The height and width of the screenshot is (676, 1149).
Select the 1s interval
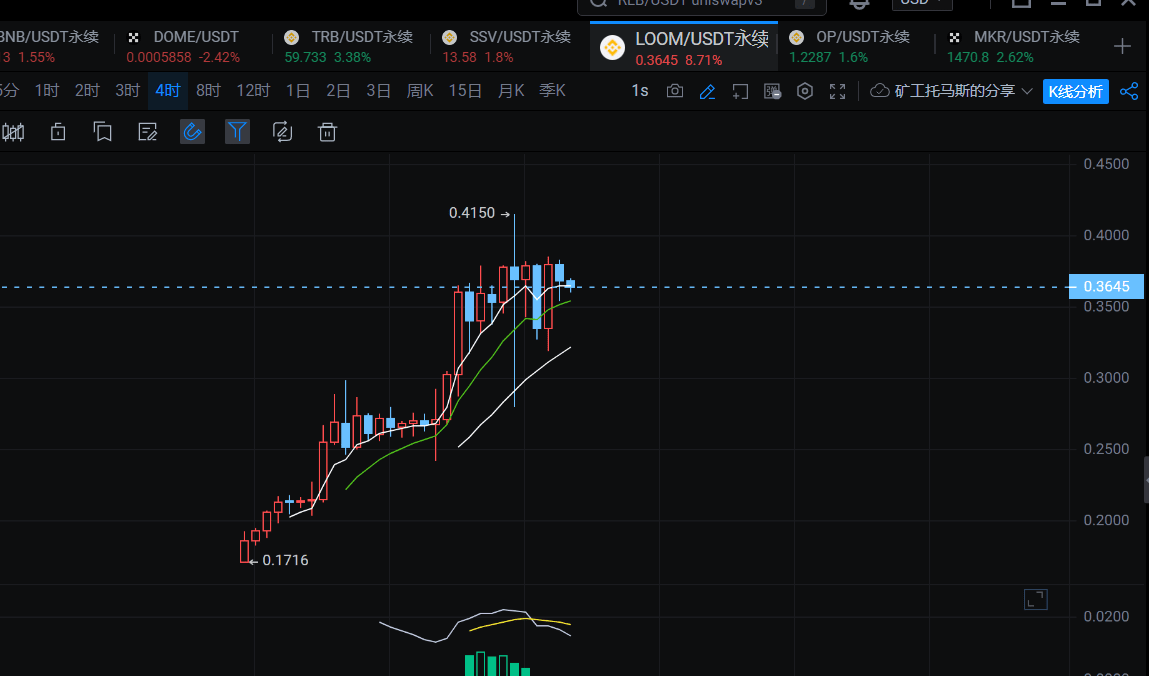(640, 92)
